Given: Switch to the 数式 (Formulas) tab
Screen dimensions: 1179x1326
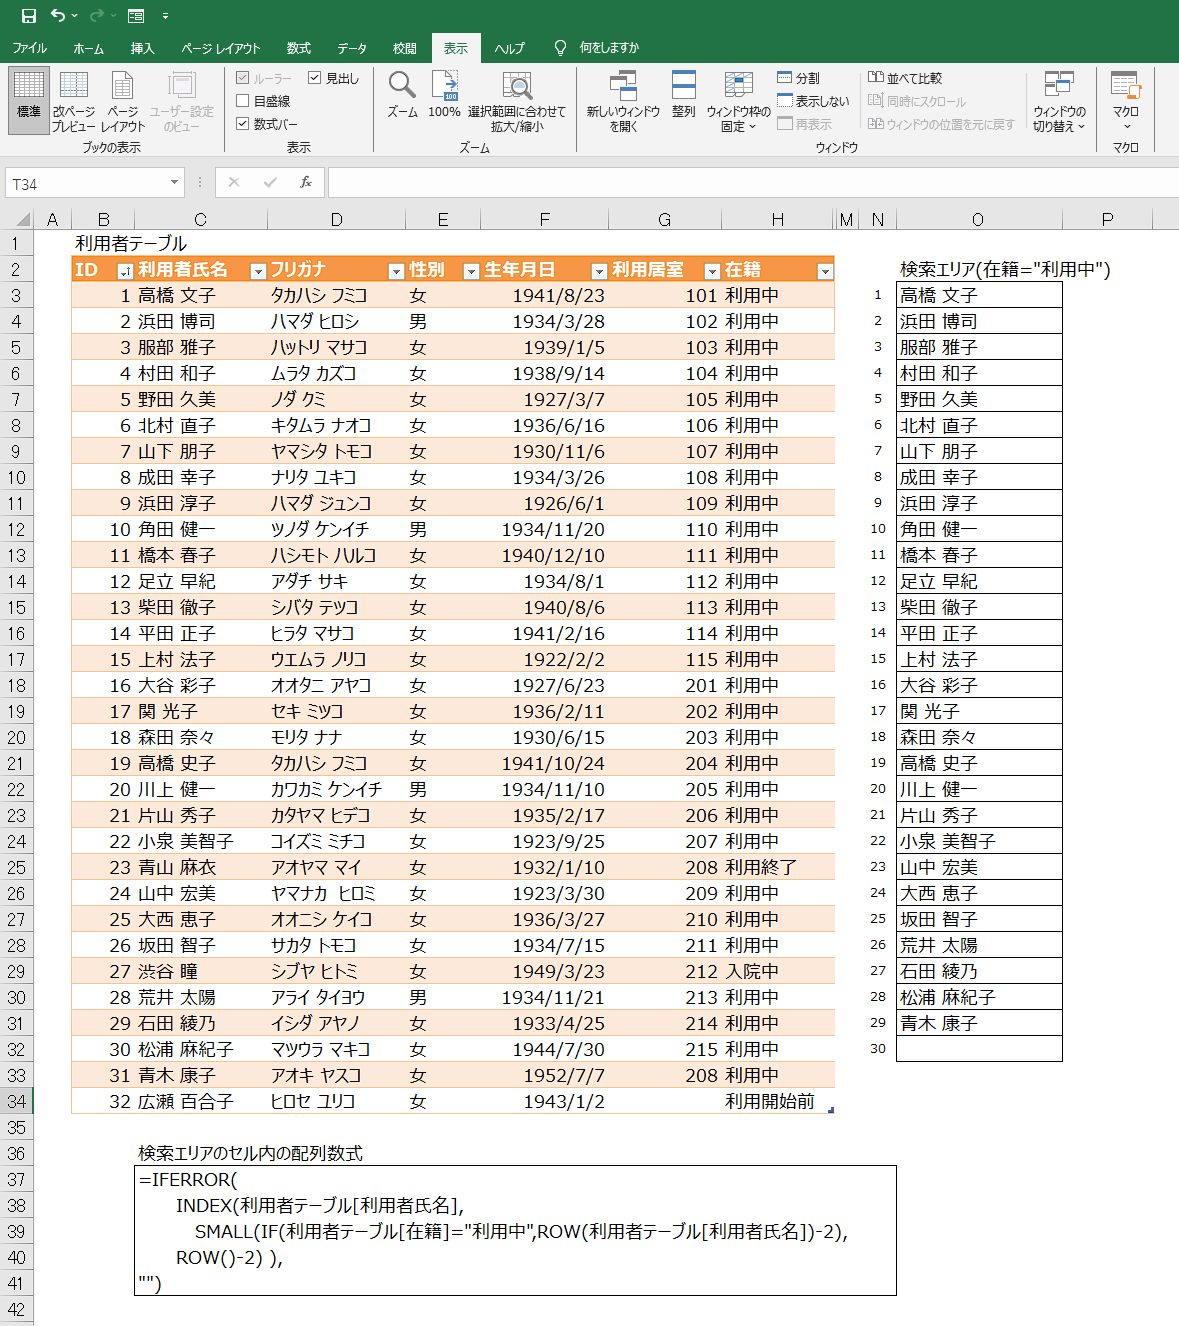Looking at the screenshot, I should tap(298, 48).
